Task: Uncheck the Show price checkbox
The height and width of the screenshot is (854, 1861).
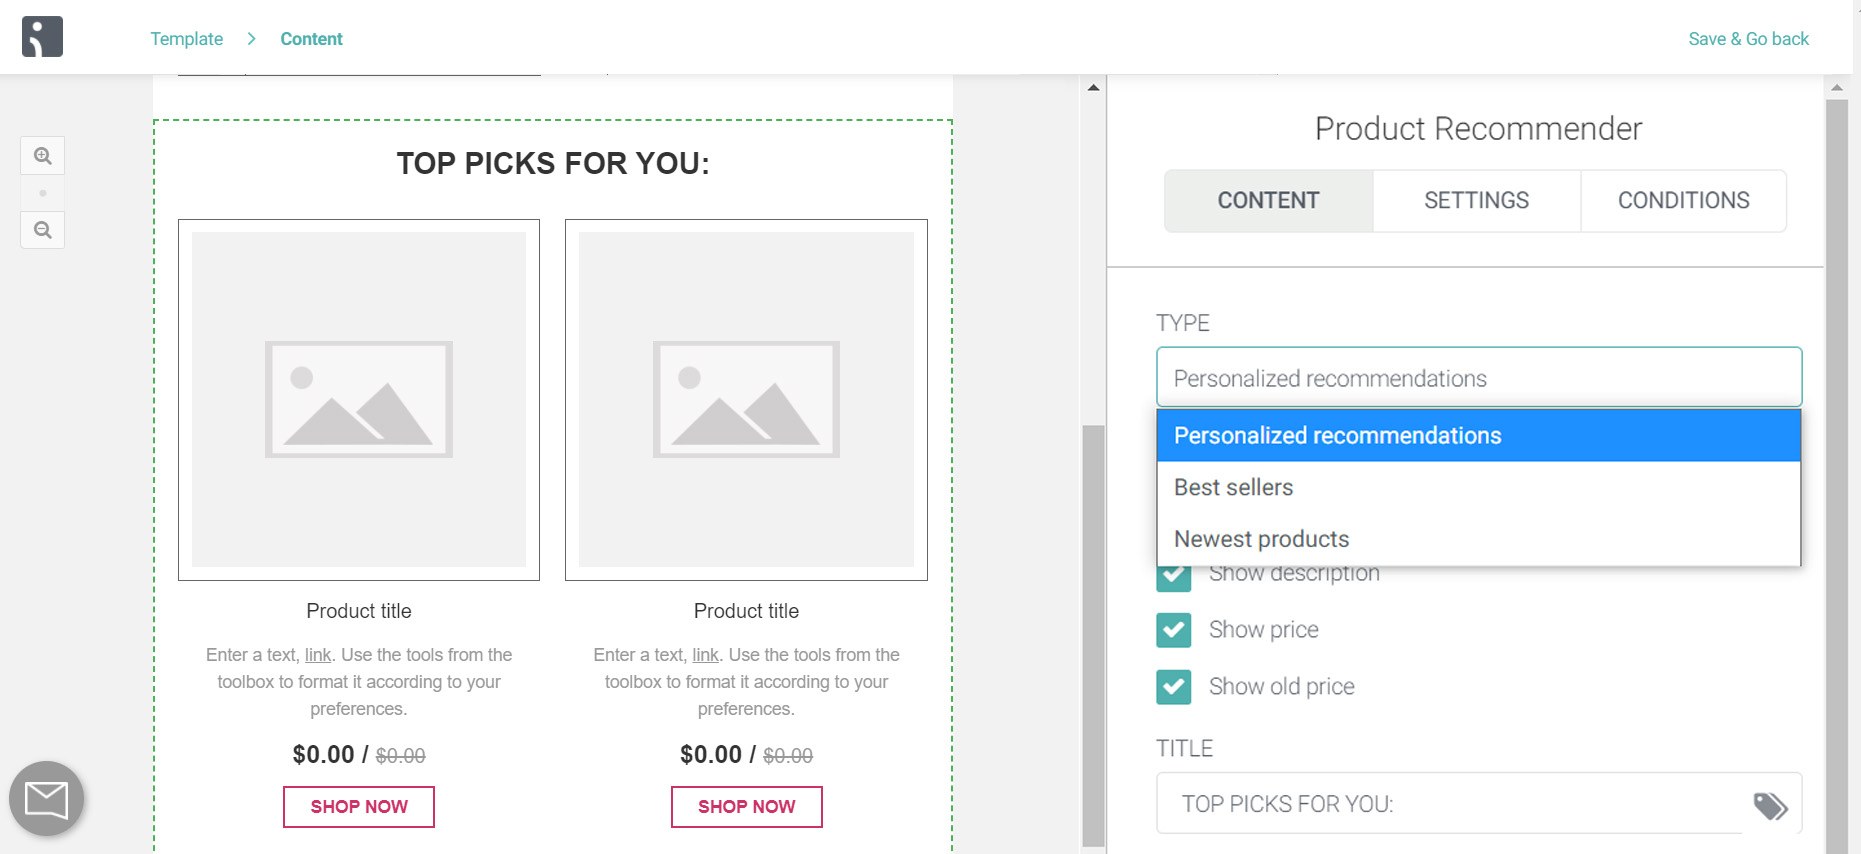Action: coord(1173,630)
